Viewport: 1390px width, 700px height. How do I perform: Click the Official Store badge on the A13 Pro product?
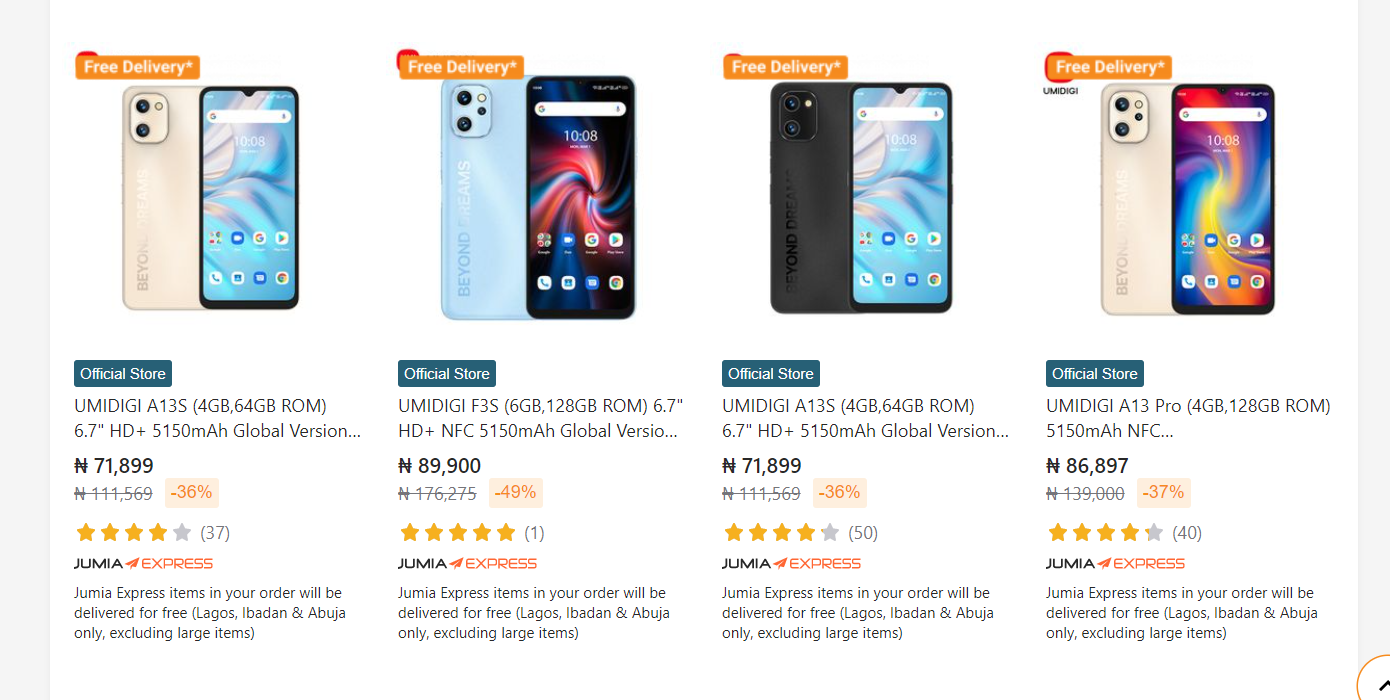1095,373
